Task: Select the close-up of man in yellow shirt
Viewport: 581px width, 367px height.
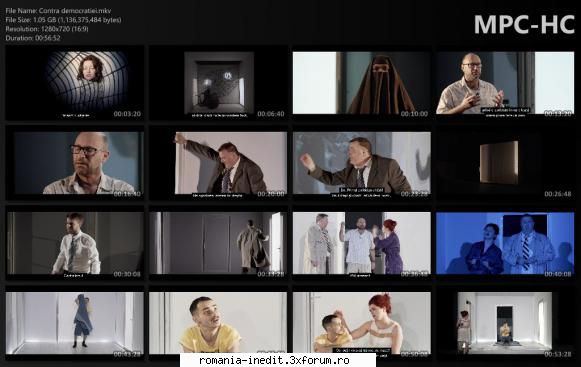Action: 218,323
